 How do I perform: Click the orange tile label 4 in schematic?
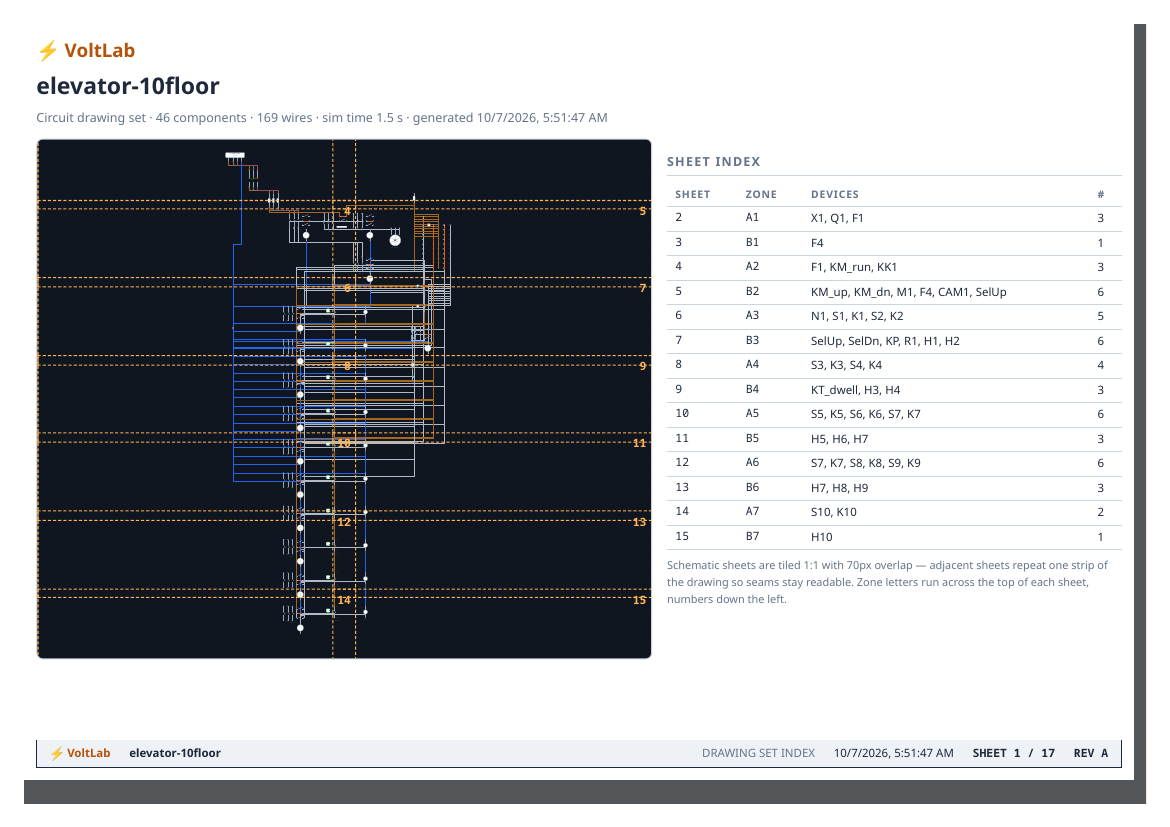[347, 210]
